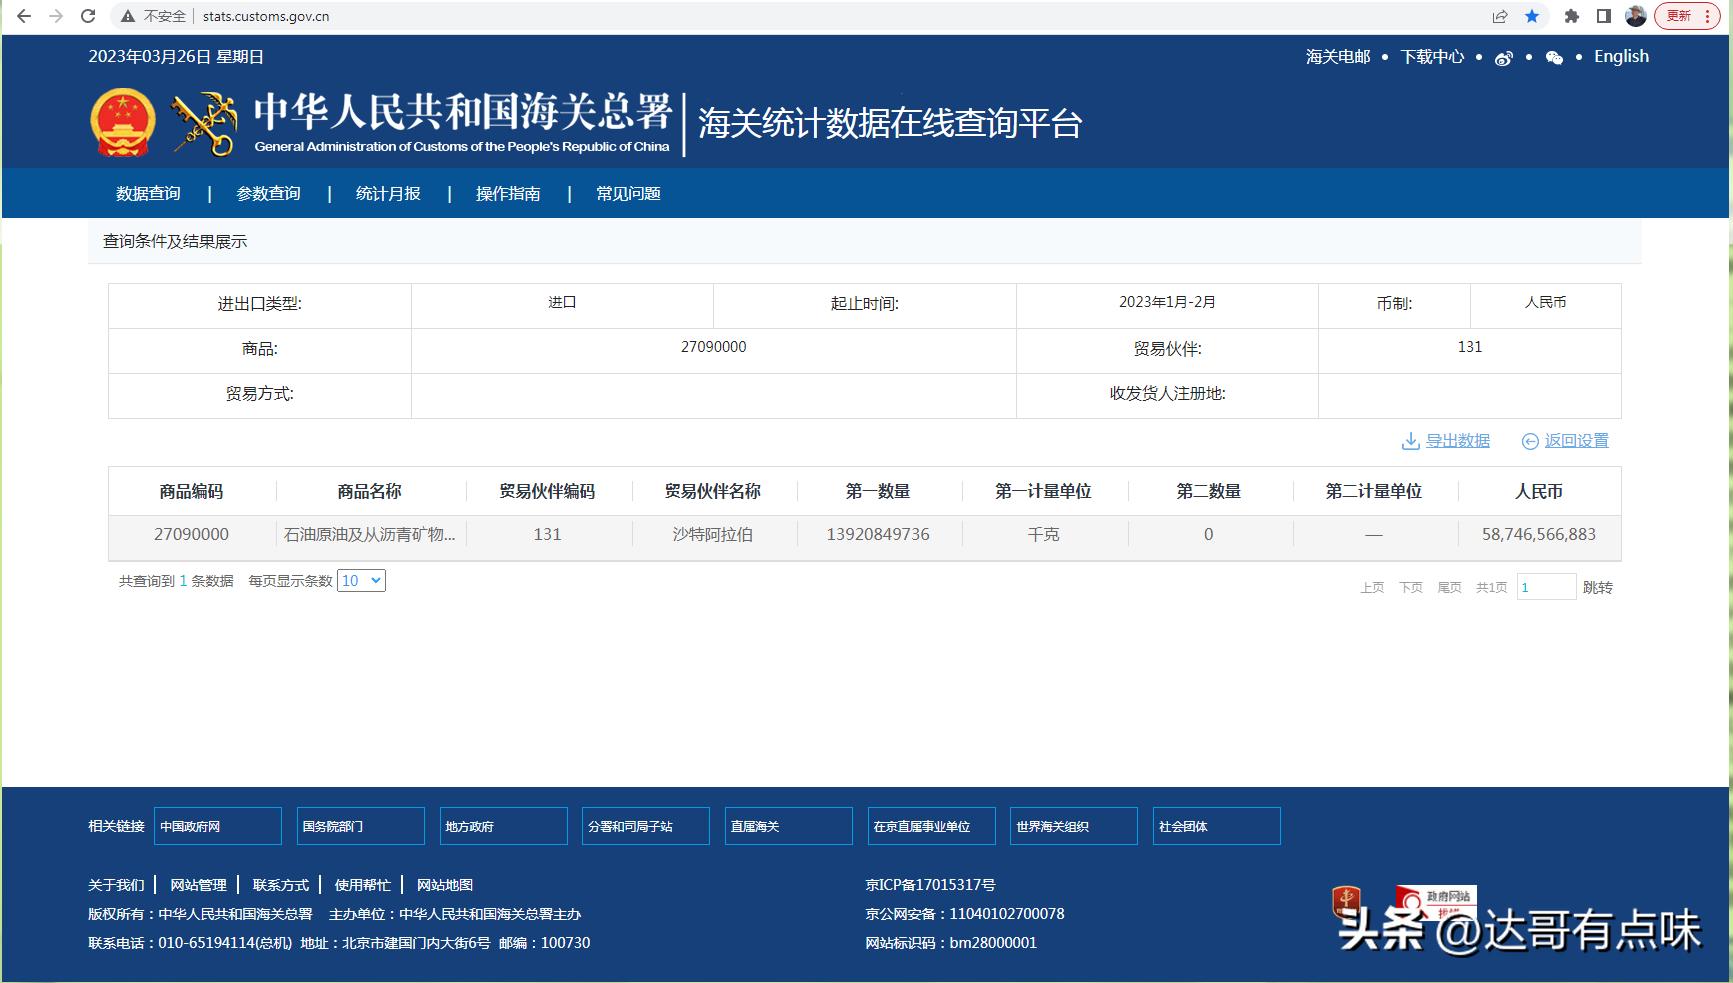
Task: Click the 世界海关组织 related link box
Action: (x=1073, y=826)
